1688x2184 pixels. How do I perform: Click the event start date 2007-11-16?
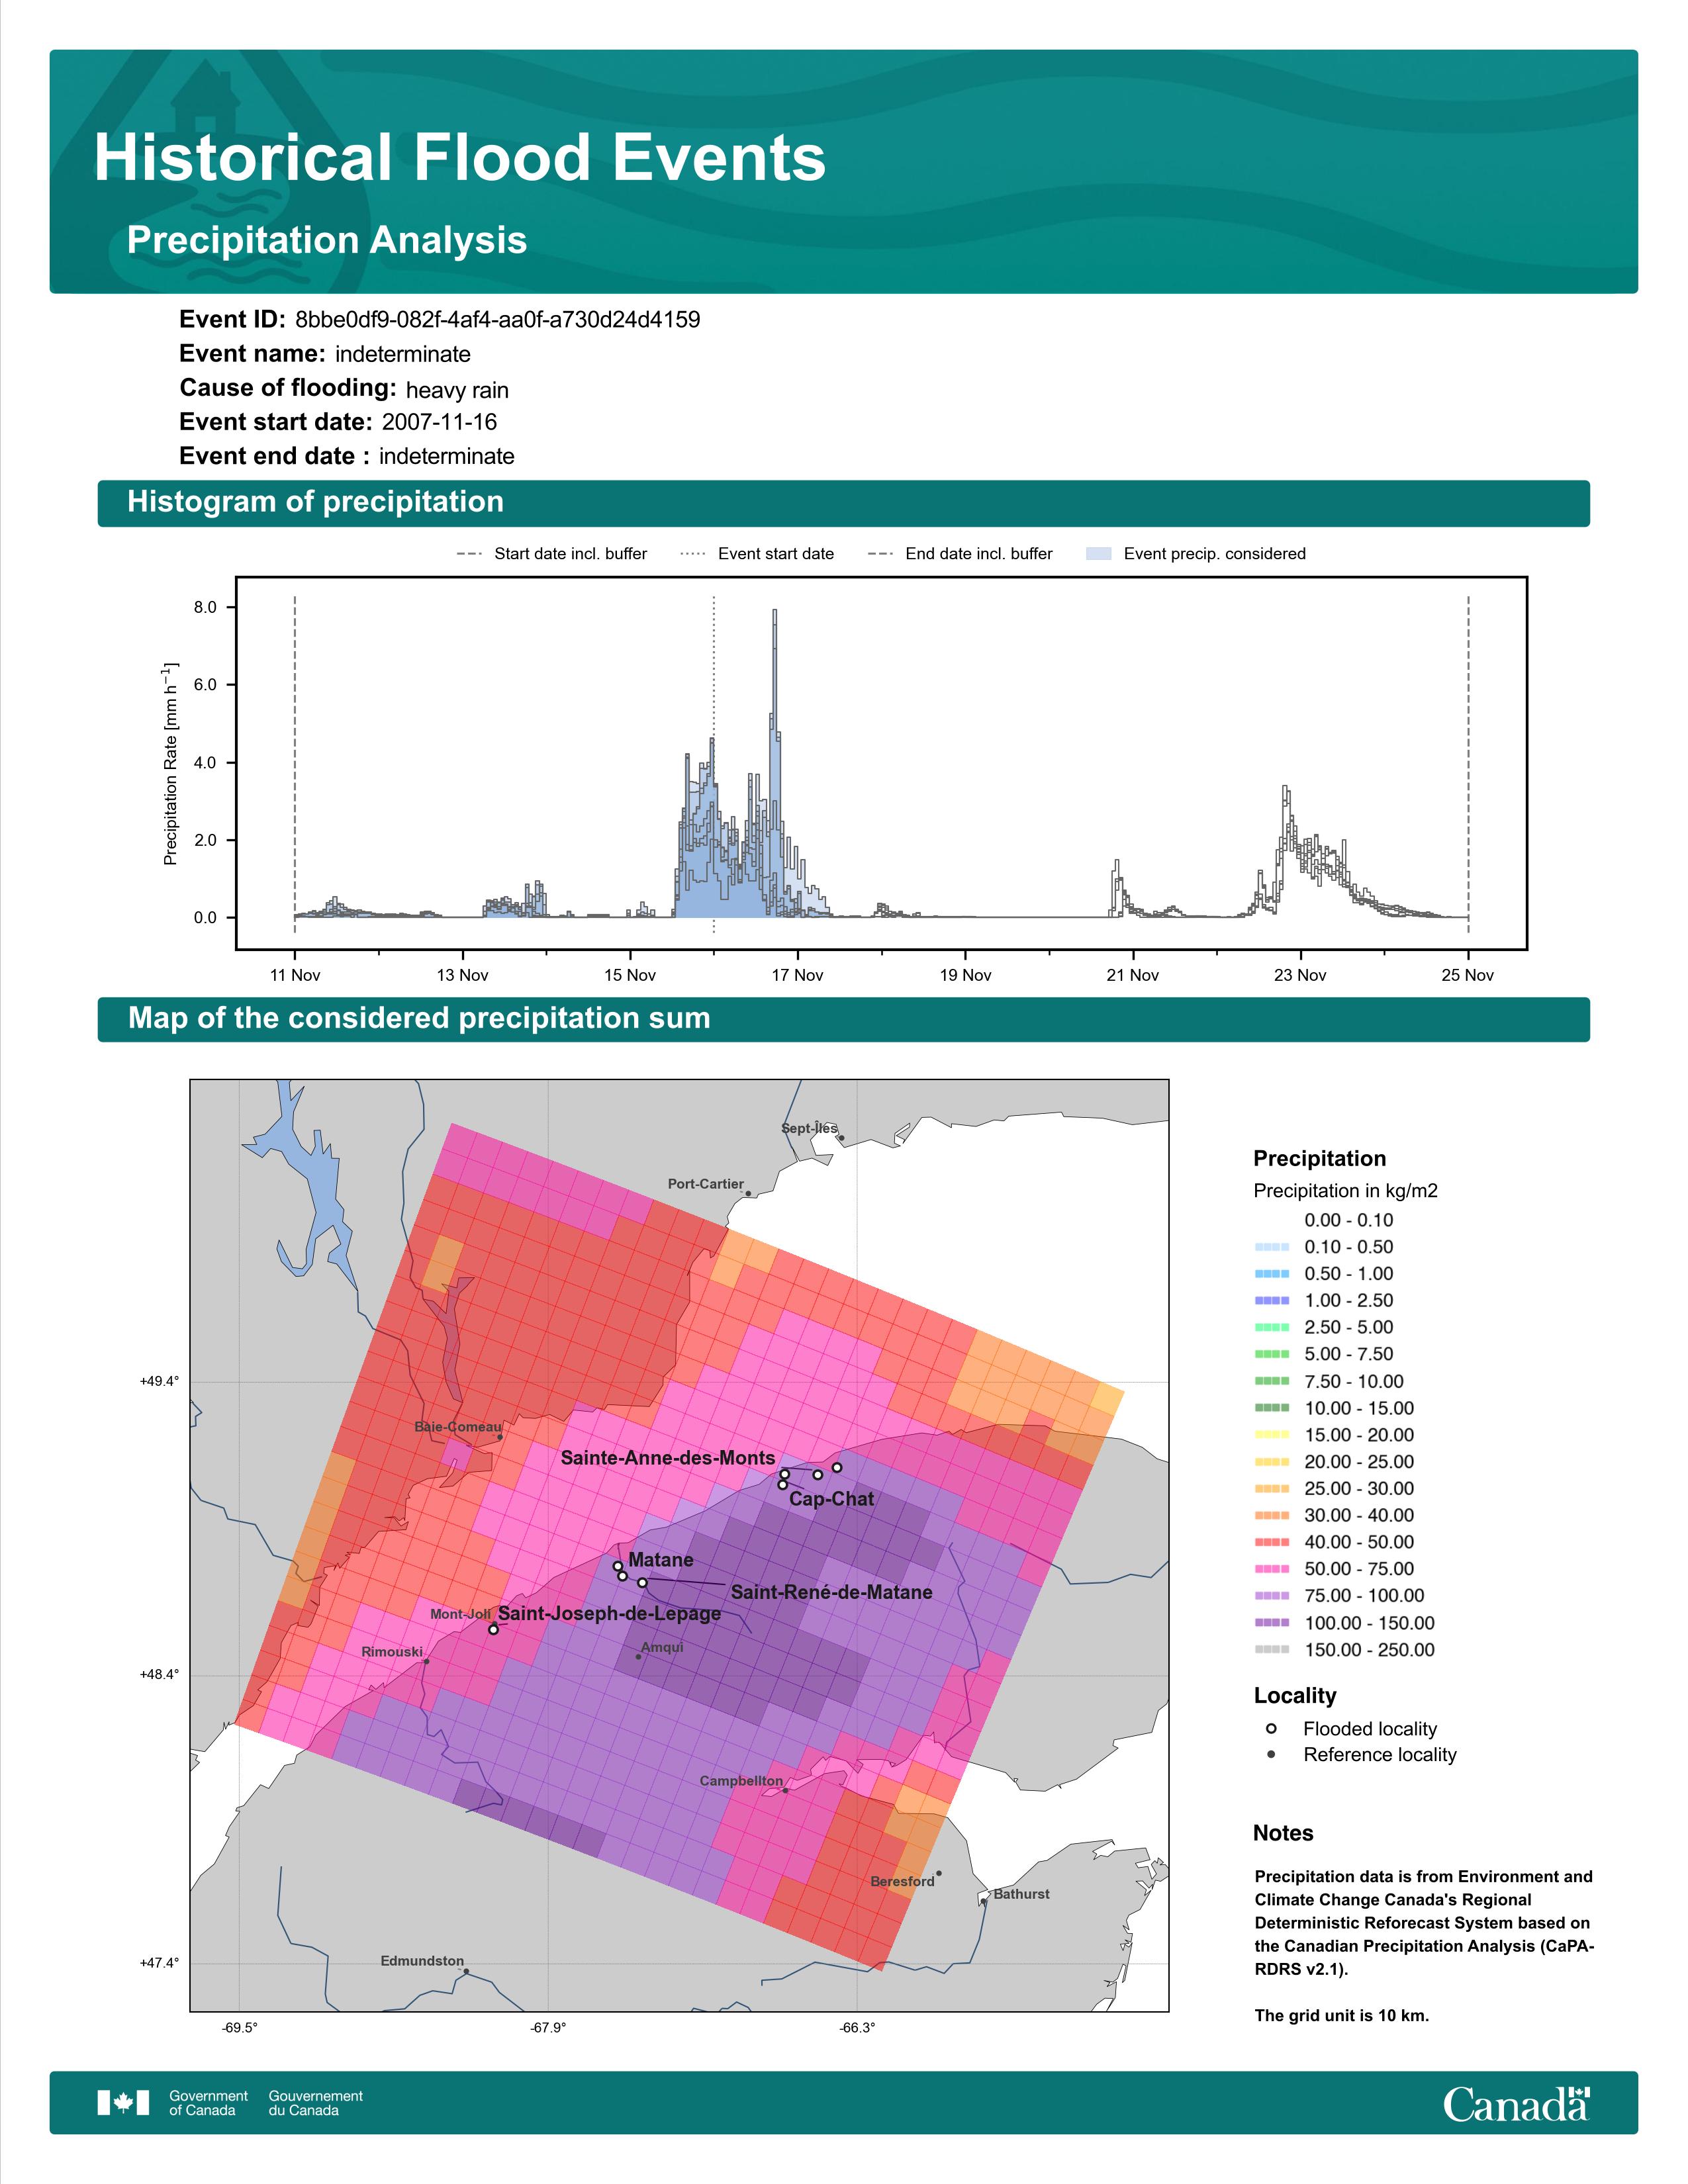click(x=439, y=422)
